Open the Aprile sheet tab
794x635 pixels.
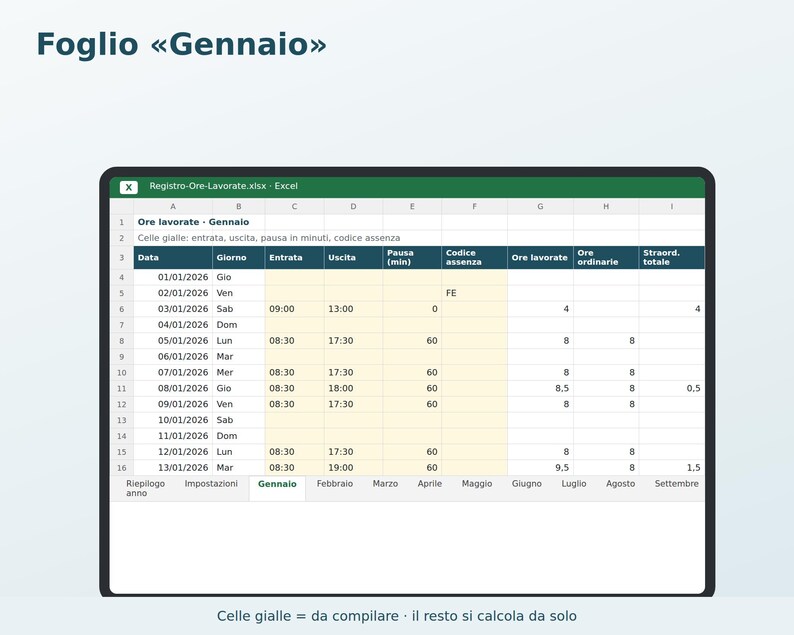[430, 484]
